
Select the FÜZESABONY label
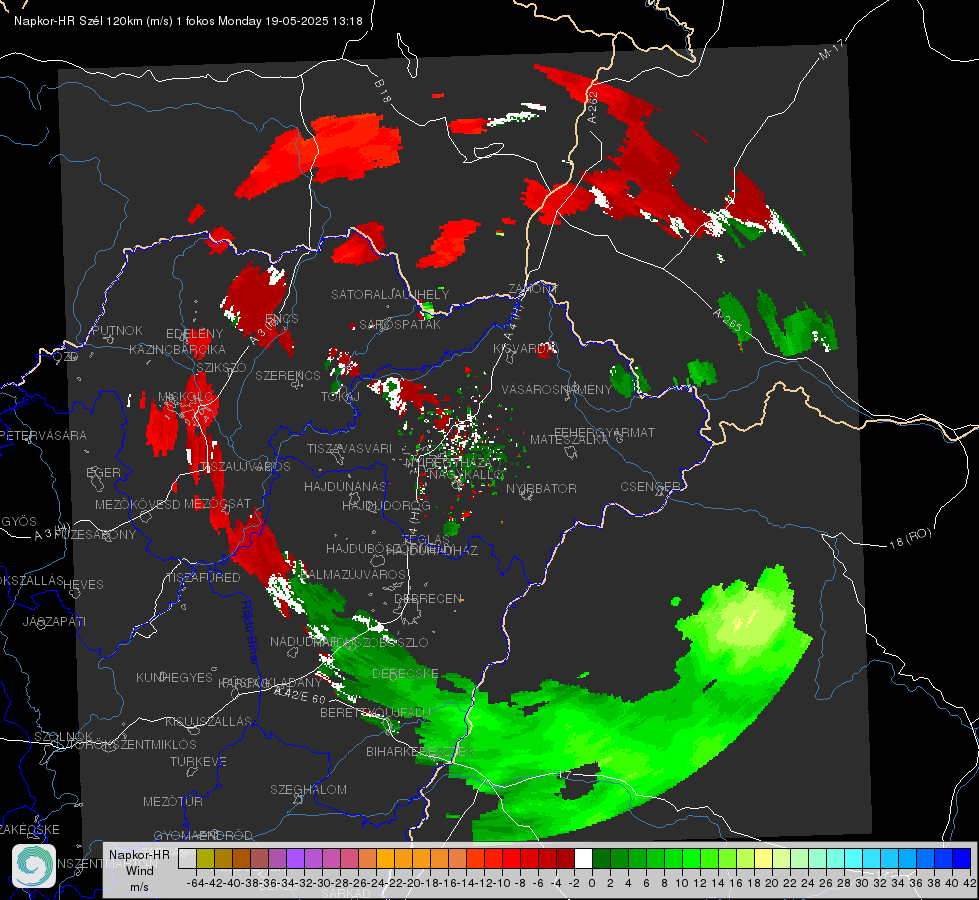(x=96, y=535)
